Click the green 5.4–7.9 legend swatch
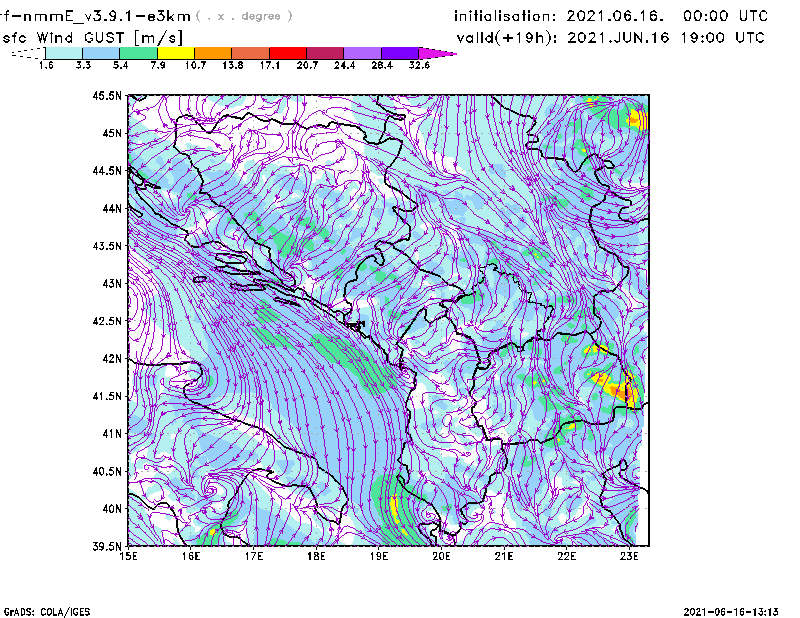The image size is (800, 618). click(138, 53)
